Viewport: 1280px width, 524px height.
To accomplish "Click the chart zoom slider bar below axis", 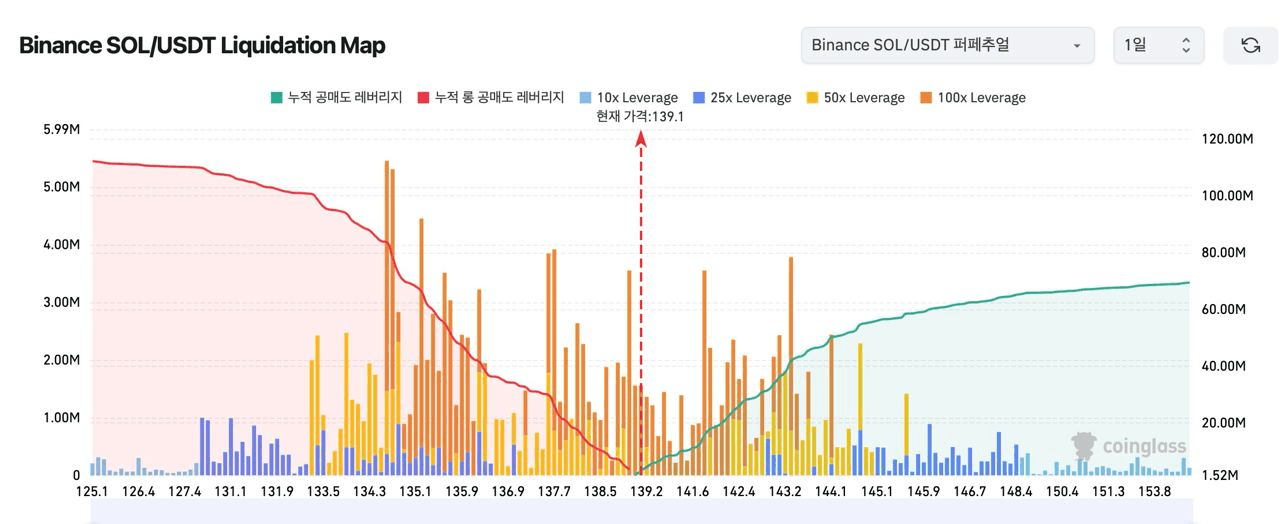I will [x=641, y=512].
